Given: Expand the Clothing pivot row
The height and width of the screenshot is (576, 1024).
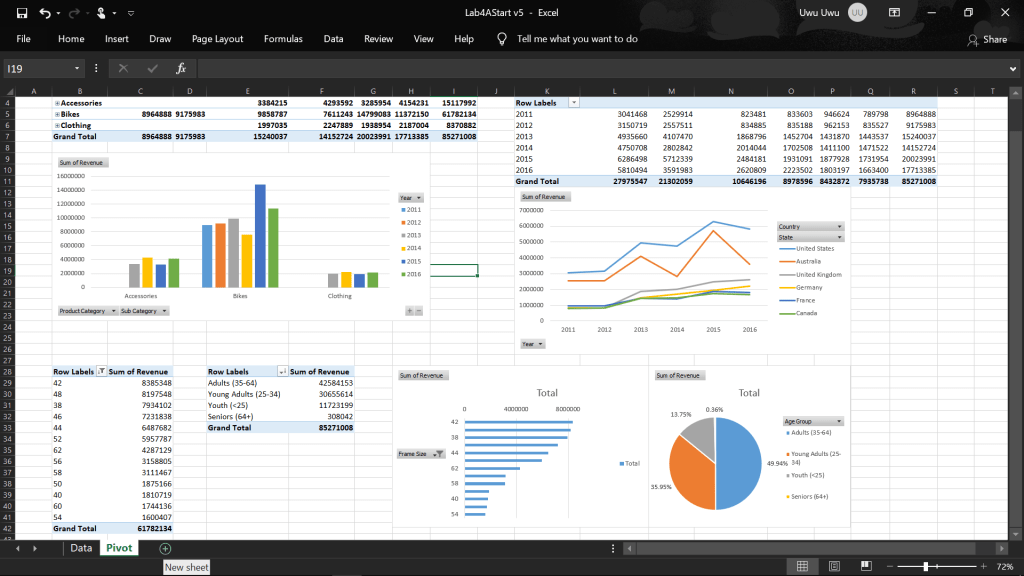Looking at the screenshot, I should [x=56, y=125].
